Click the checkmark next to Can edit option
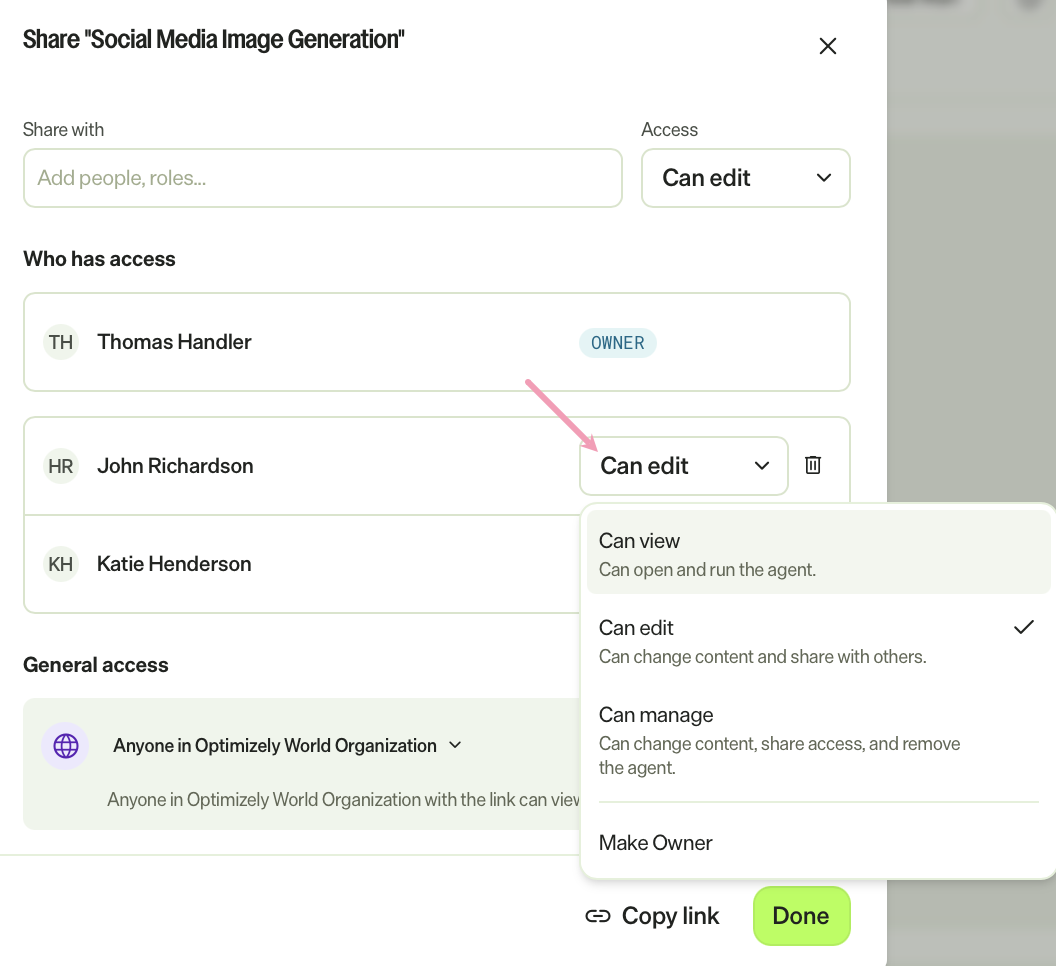 click(1024, 627)
